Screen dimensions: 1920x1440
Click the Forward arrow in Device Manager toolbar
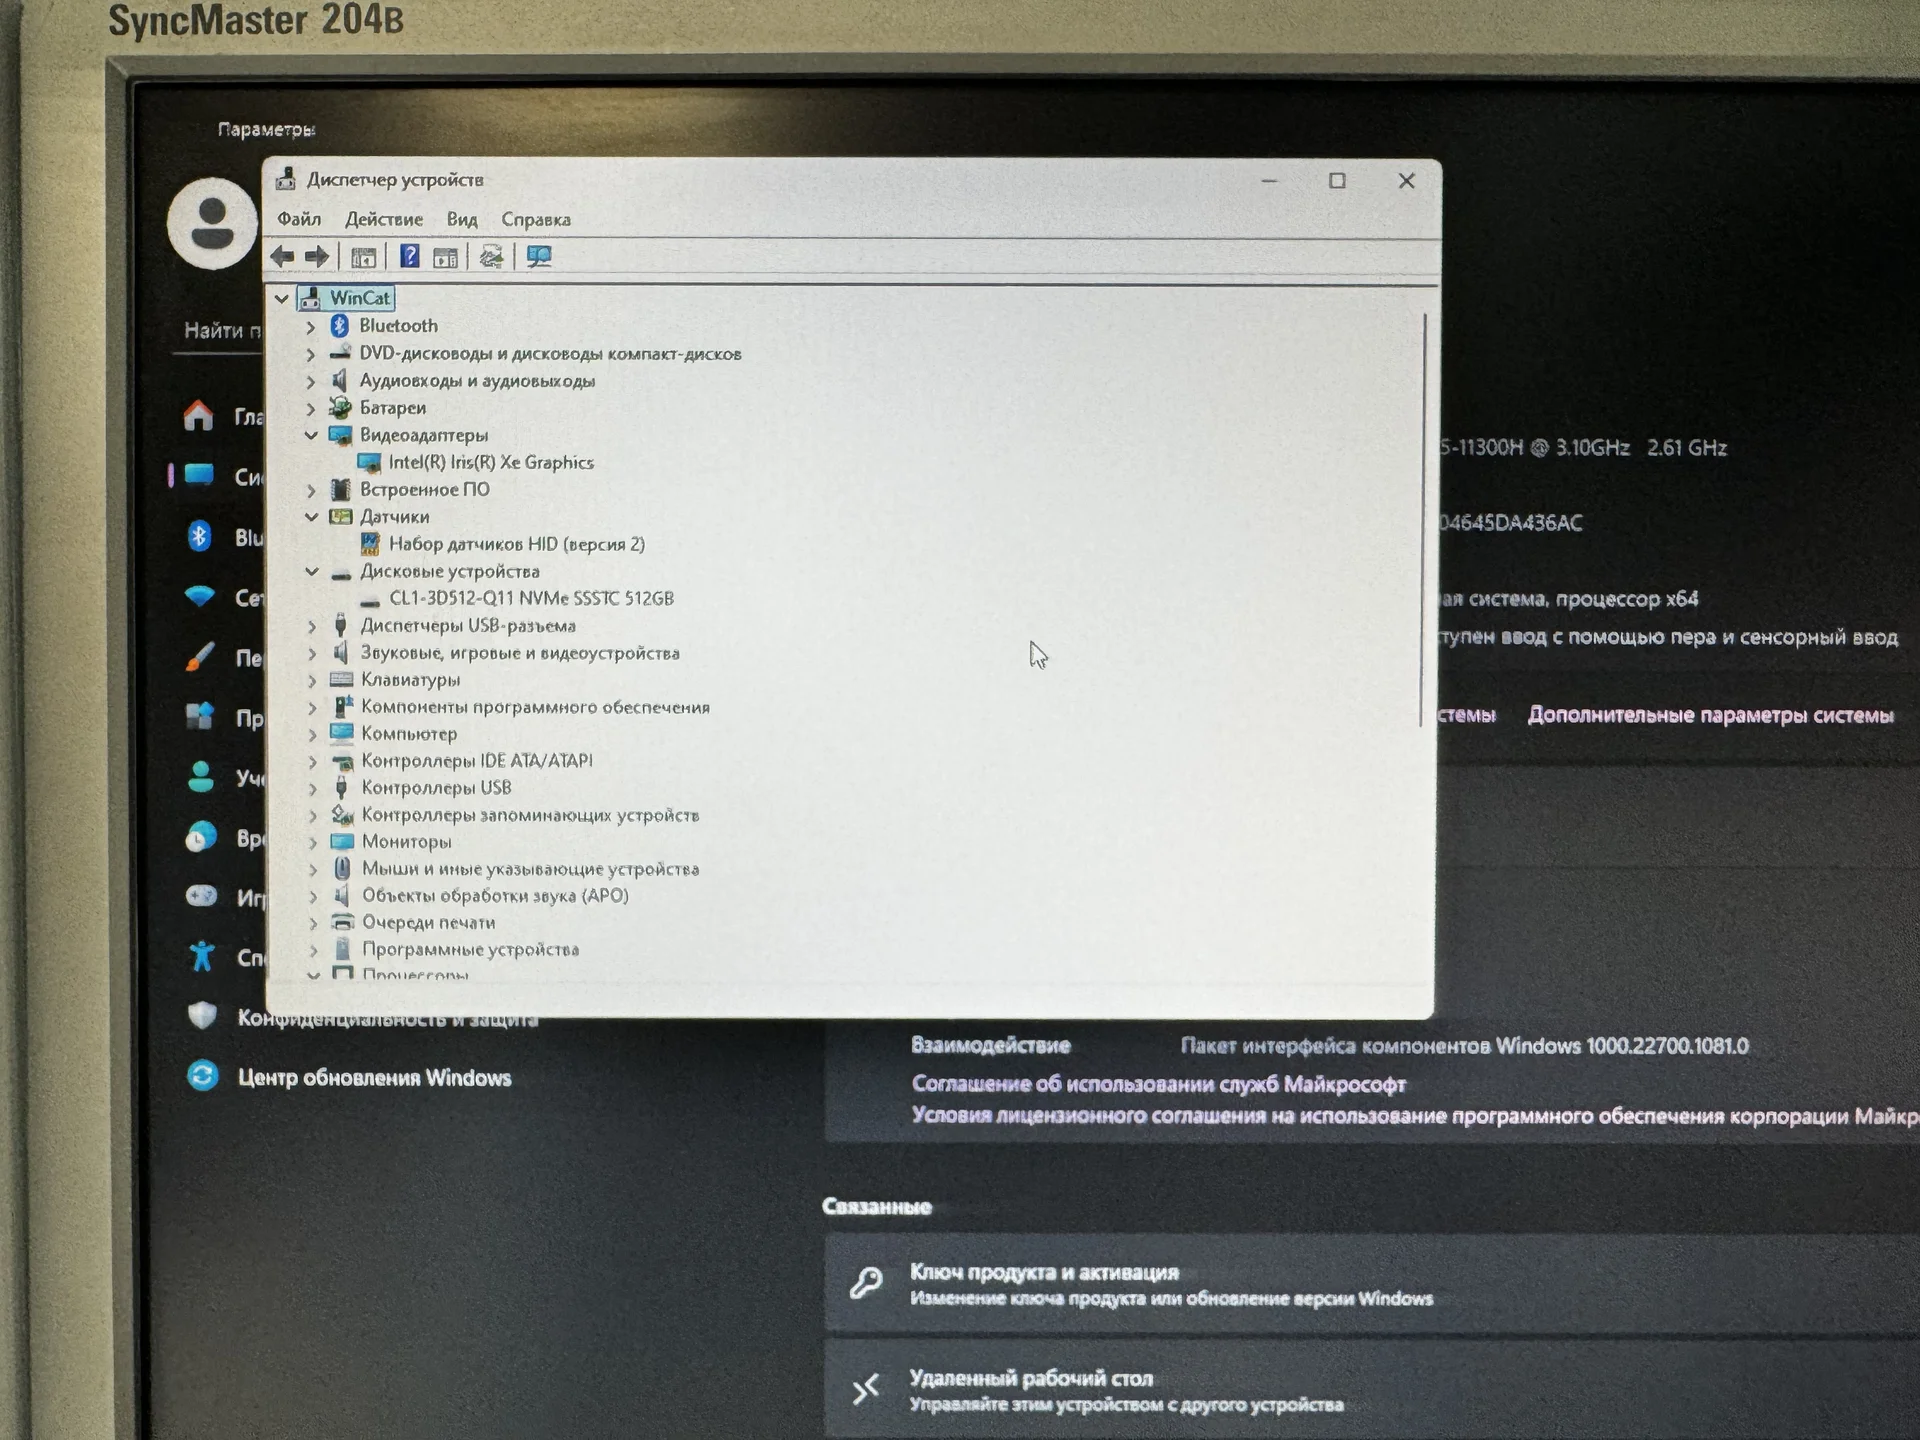(317, 257)
